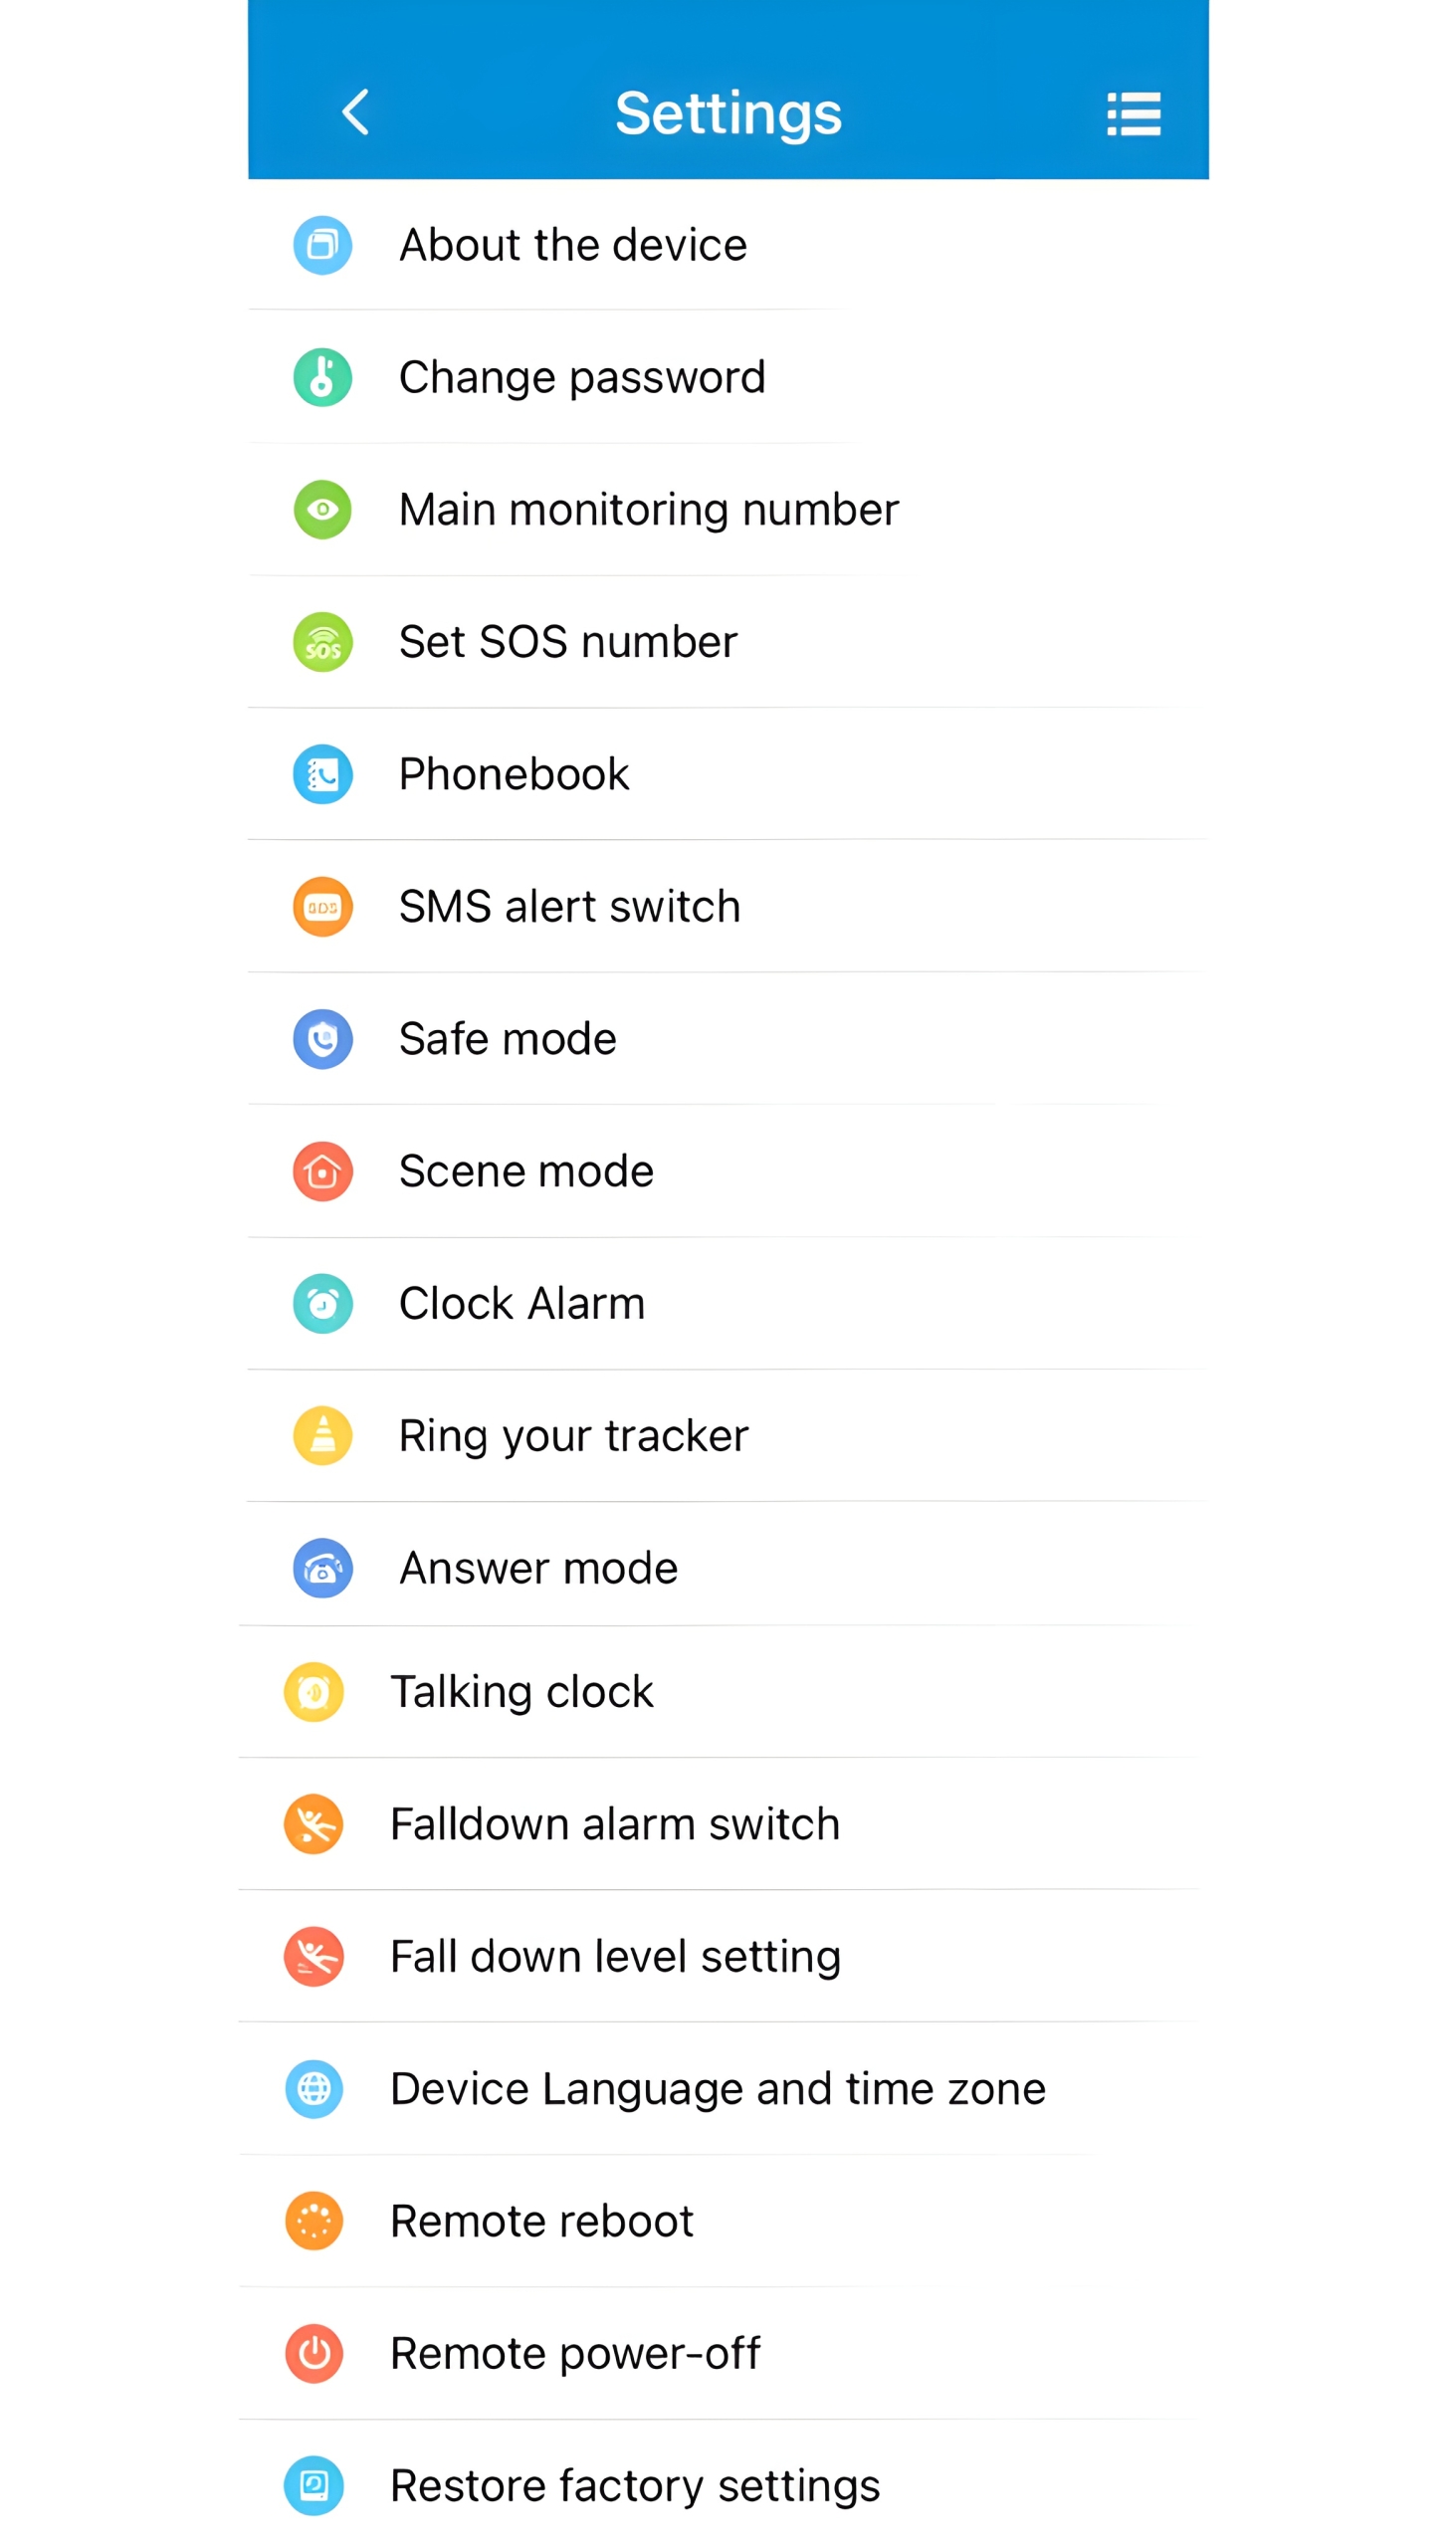The image size is (1456, 2548).
Task: Tap the Scene mode house icon
Action: [322, 1171]
